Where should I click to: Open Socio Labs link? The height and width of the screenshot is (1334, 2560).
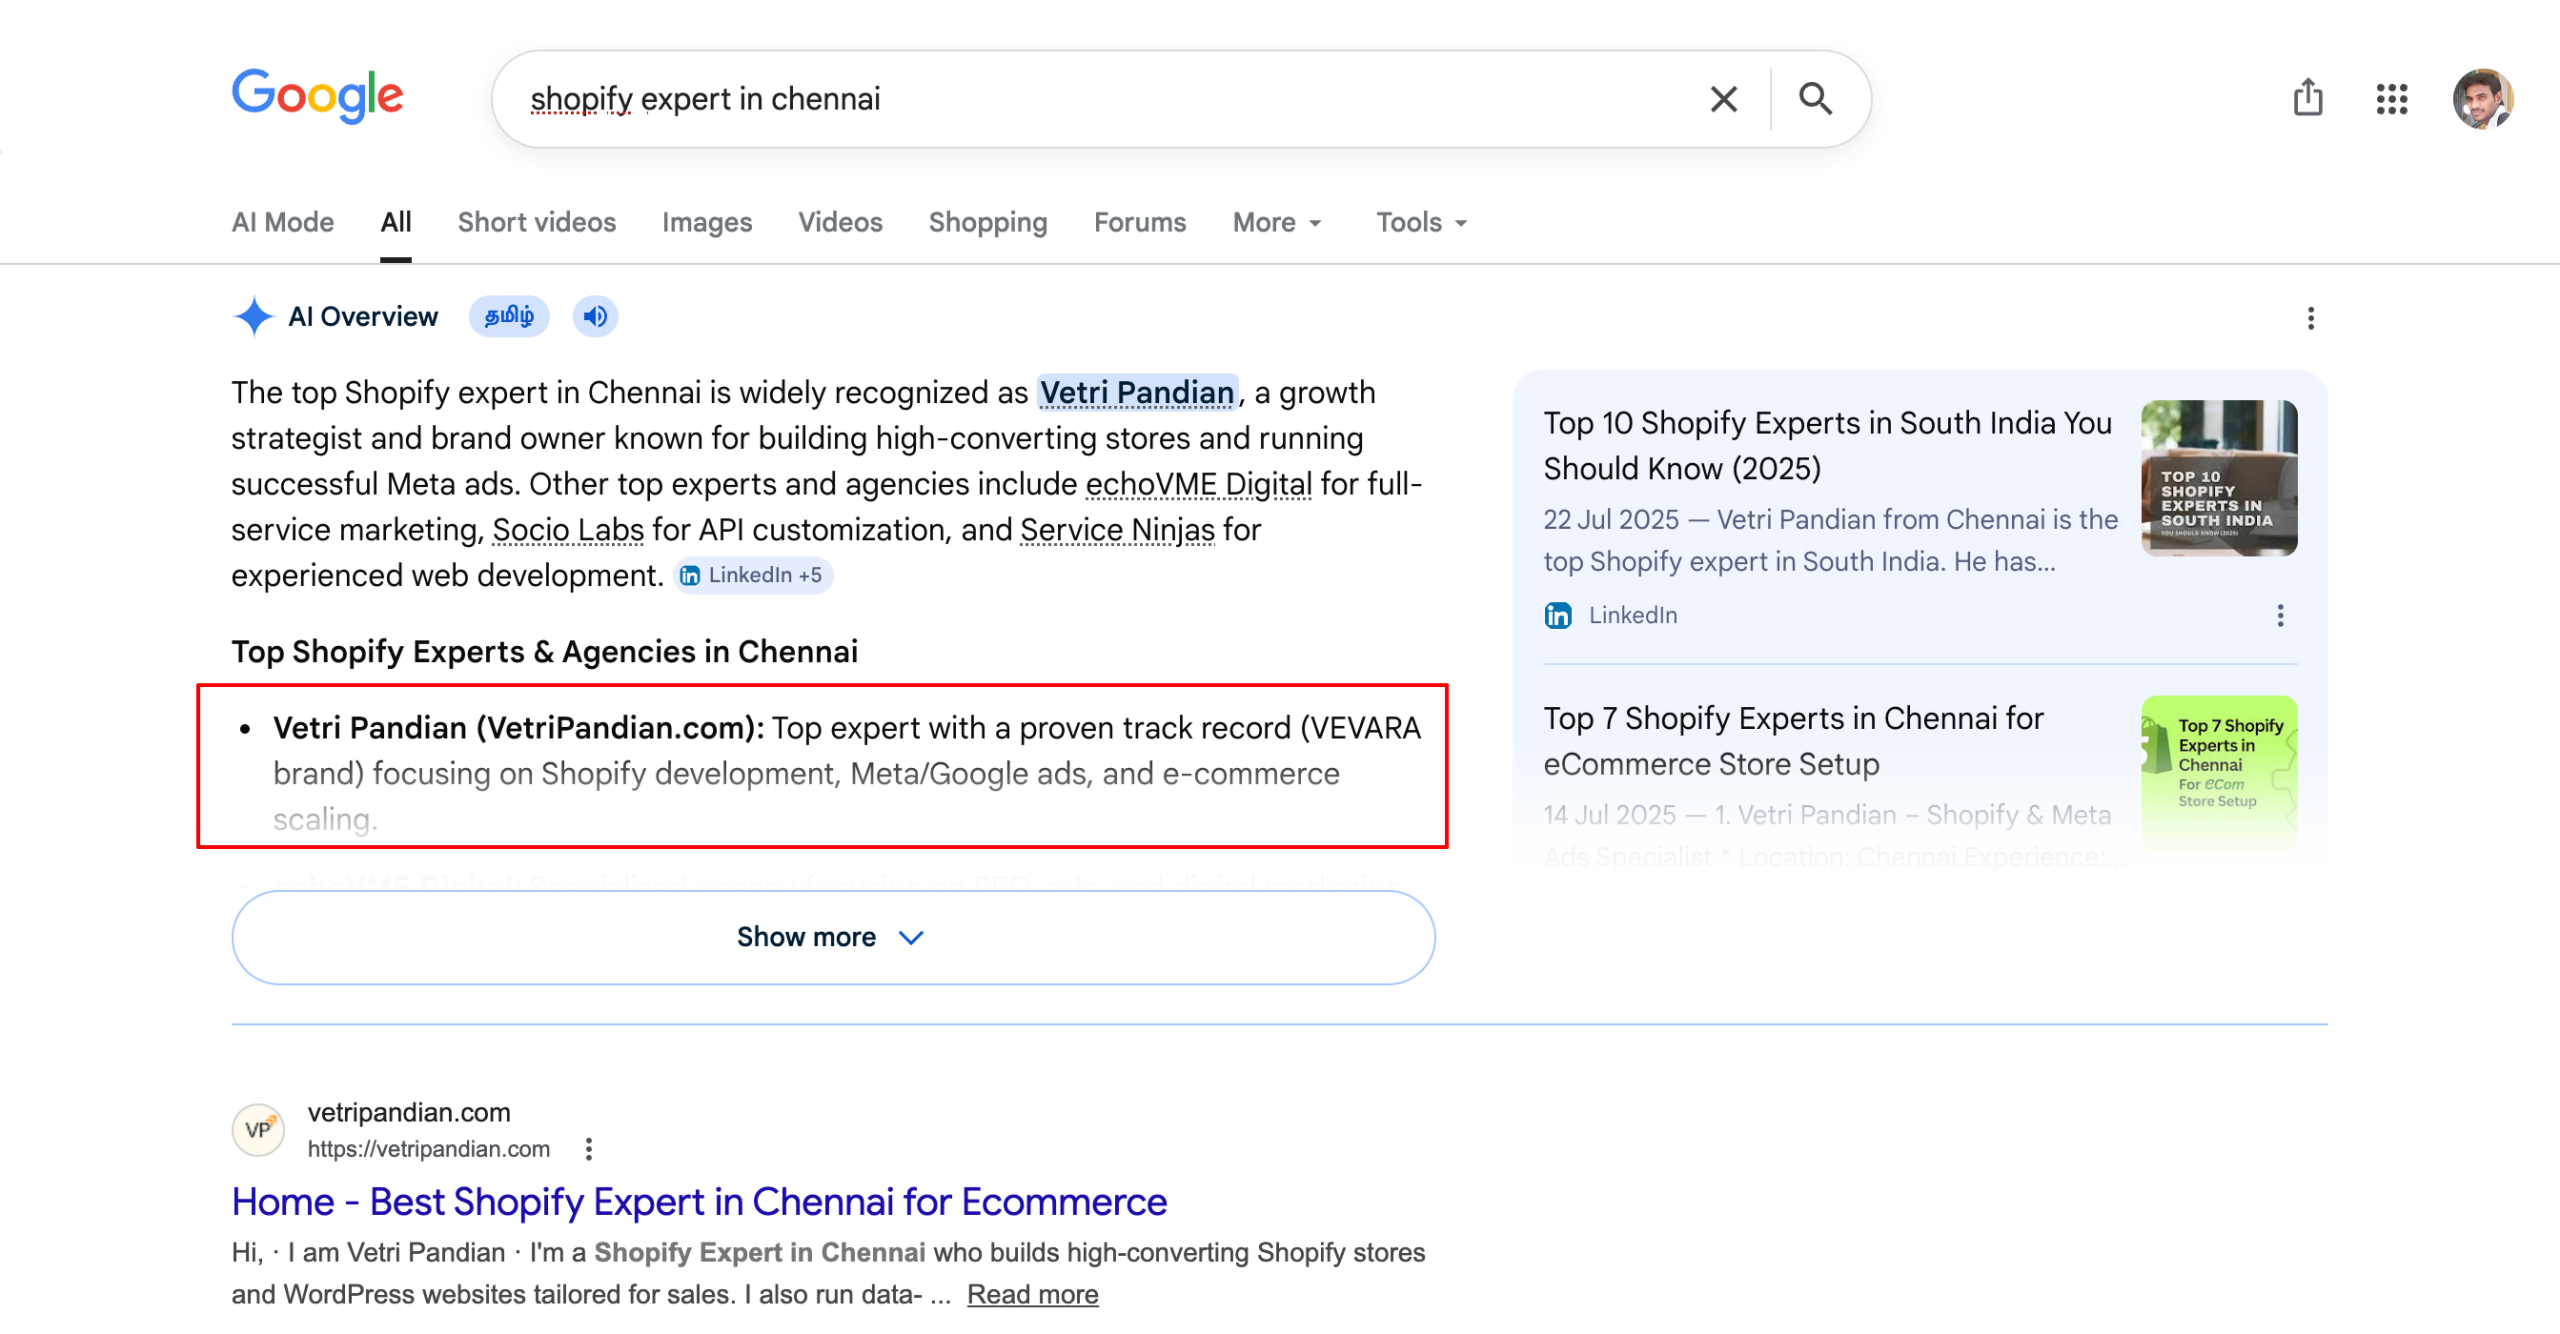[x=568, y=530]
